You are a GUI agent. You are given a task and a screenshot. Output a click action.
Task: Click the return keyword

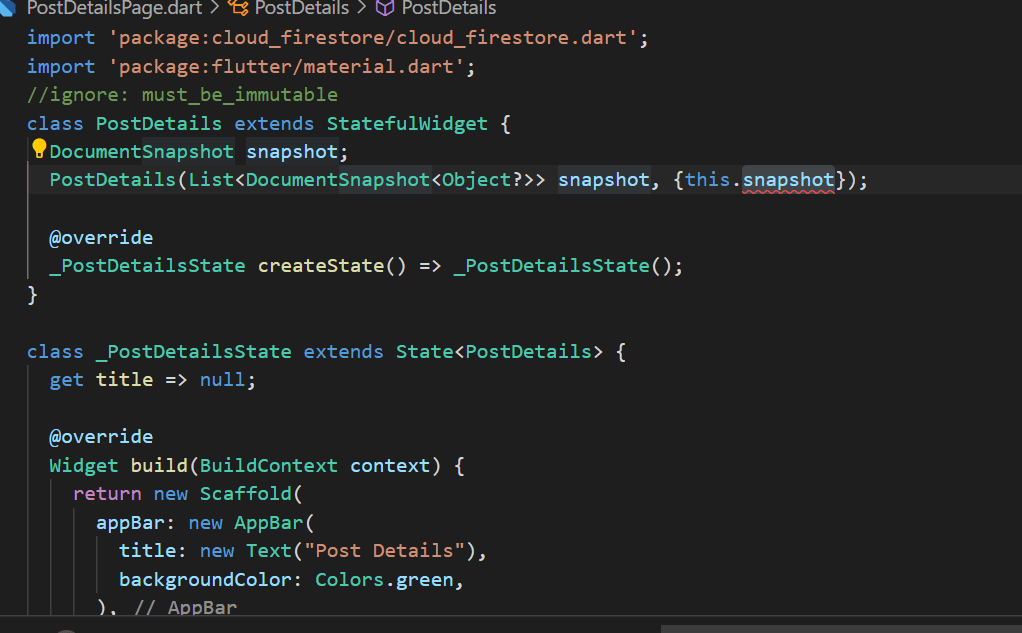pyautogui.click(x=107, y=494)
